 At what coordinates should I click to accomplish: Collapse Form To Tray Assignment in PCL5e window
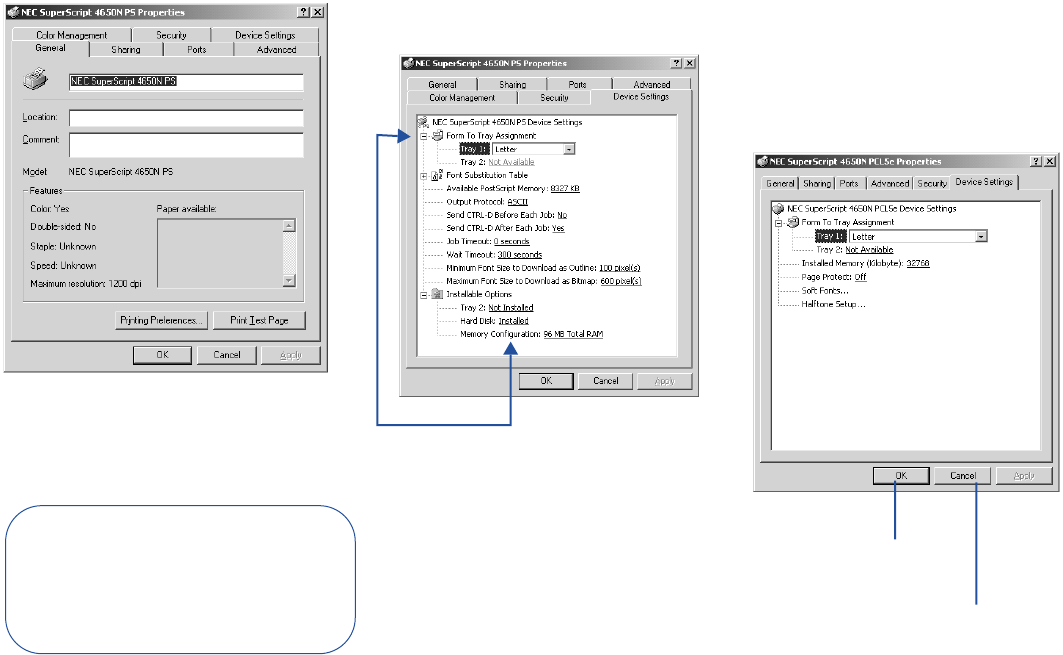[x=779, y=223]
